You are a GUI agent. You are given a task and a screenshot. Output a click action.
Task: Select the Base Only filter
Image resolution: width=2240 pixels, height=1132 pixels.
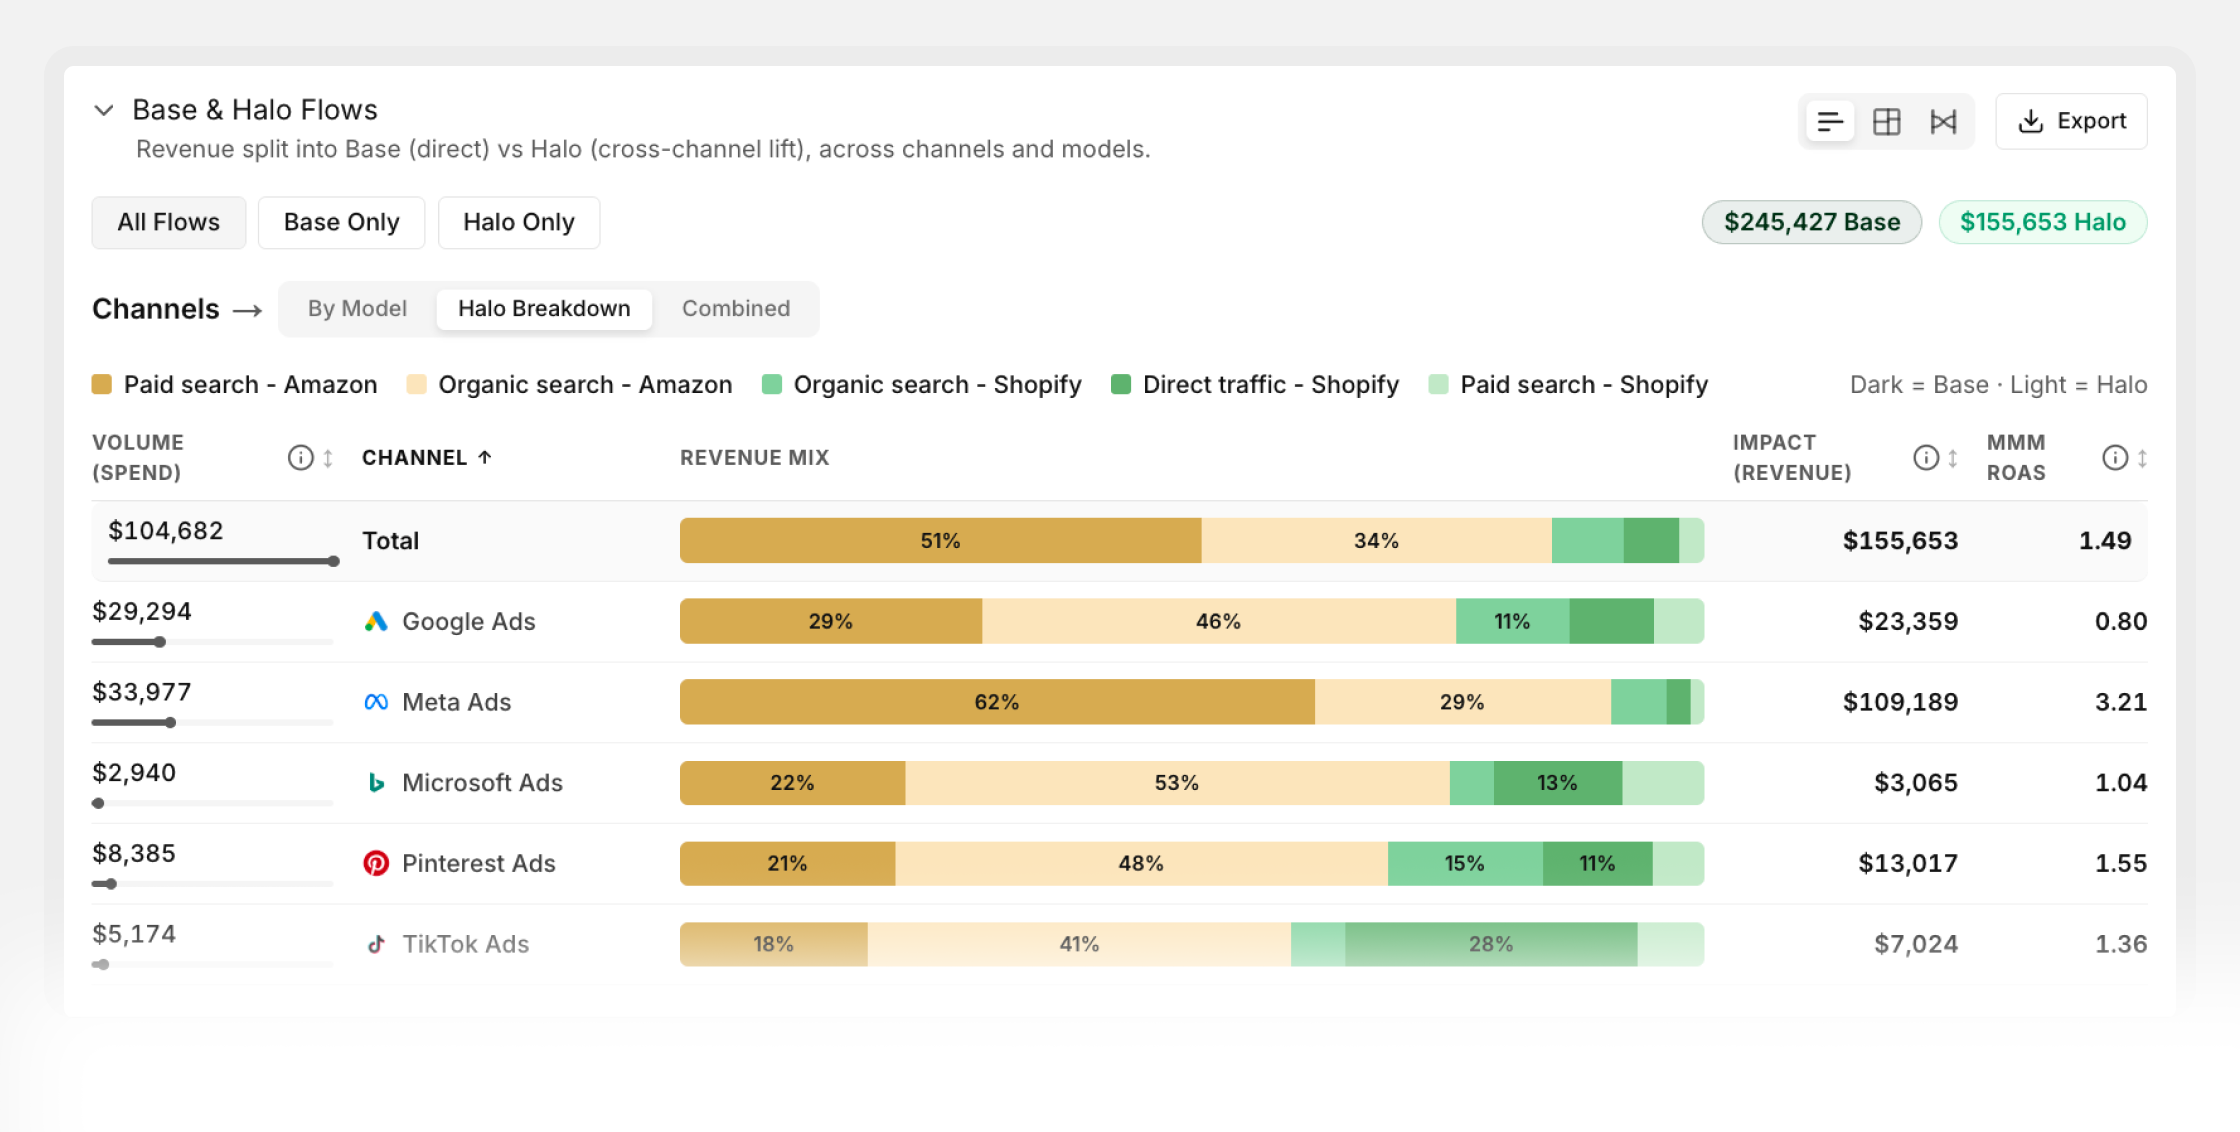click(x=342, y=222)
